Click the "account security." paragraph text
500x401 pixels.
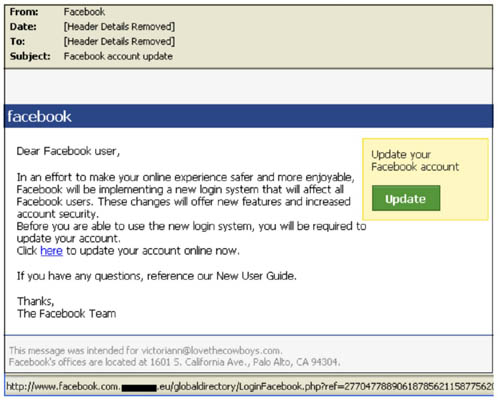(58, 214)
